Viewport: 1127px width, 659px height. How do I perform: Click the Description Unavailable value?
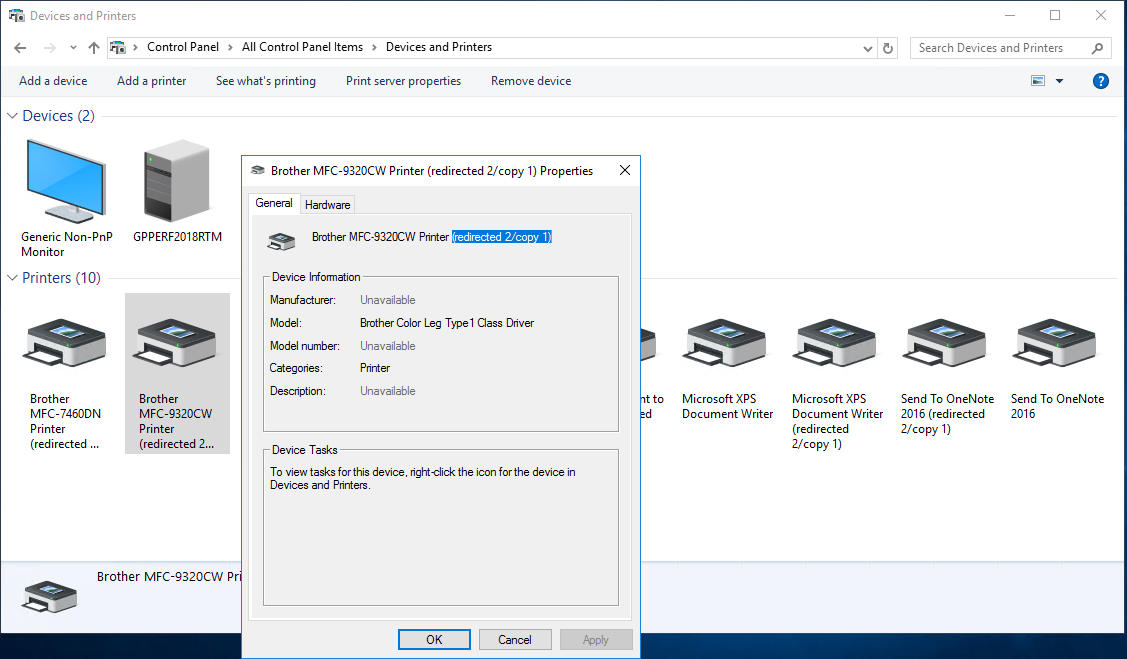387,391
